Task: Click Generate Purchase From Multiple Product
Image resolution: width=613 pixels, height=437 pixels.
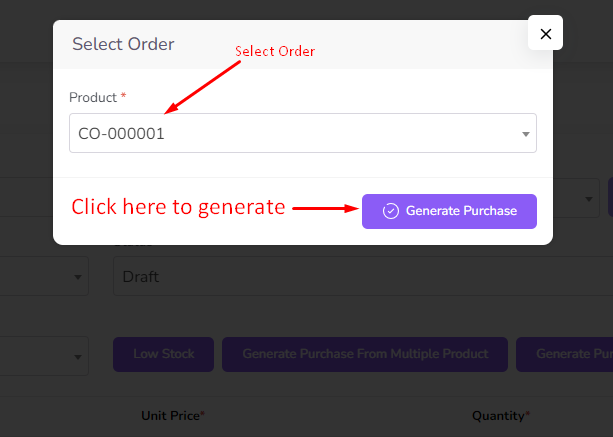Action: click(x=365, y=354)
